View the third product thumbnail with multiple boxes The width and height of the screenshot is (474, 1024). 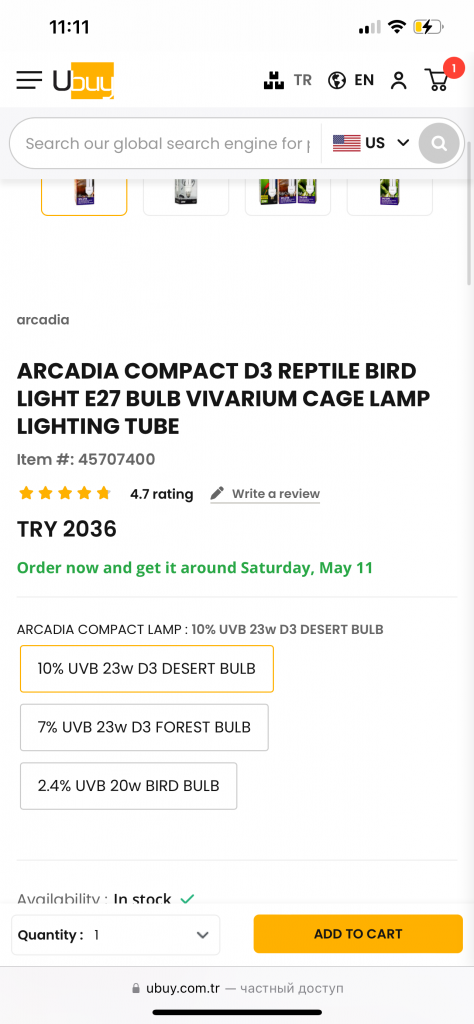tap(288, 195)
